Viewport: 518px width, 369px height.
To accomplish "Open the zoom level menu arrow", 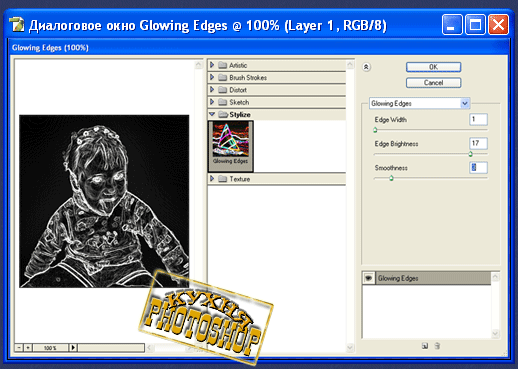I will pyautogui.click(x=73, y=348).
